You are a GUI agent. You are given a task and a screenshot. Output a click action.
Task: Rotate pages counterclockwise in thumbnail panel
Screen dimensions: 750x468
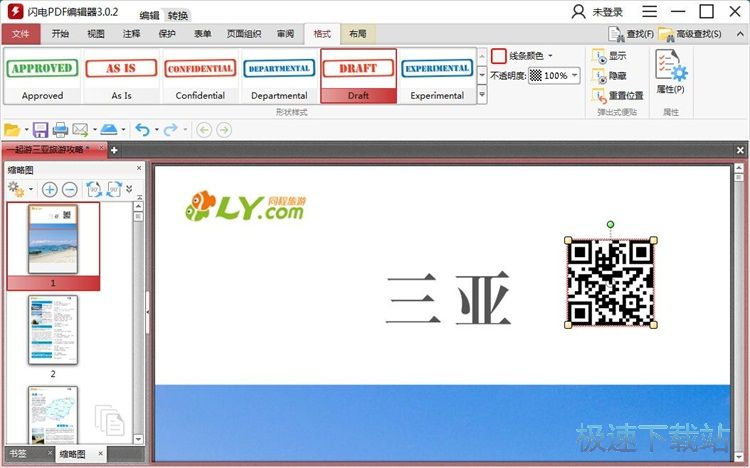point(94,189)
